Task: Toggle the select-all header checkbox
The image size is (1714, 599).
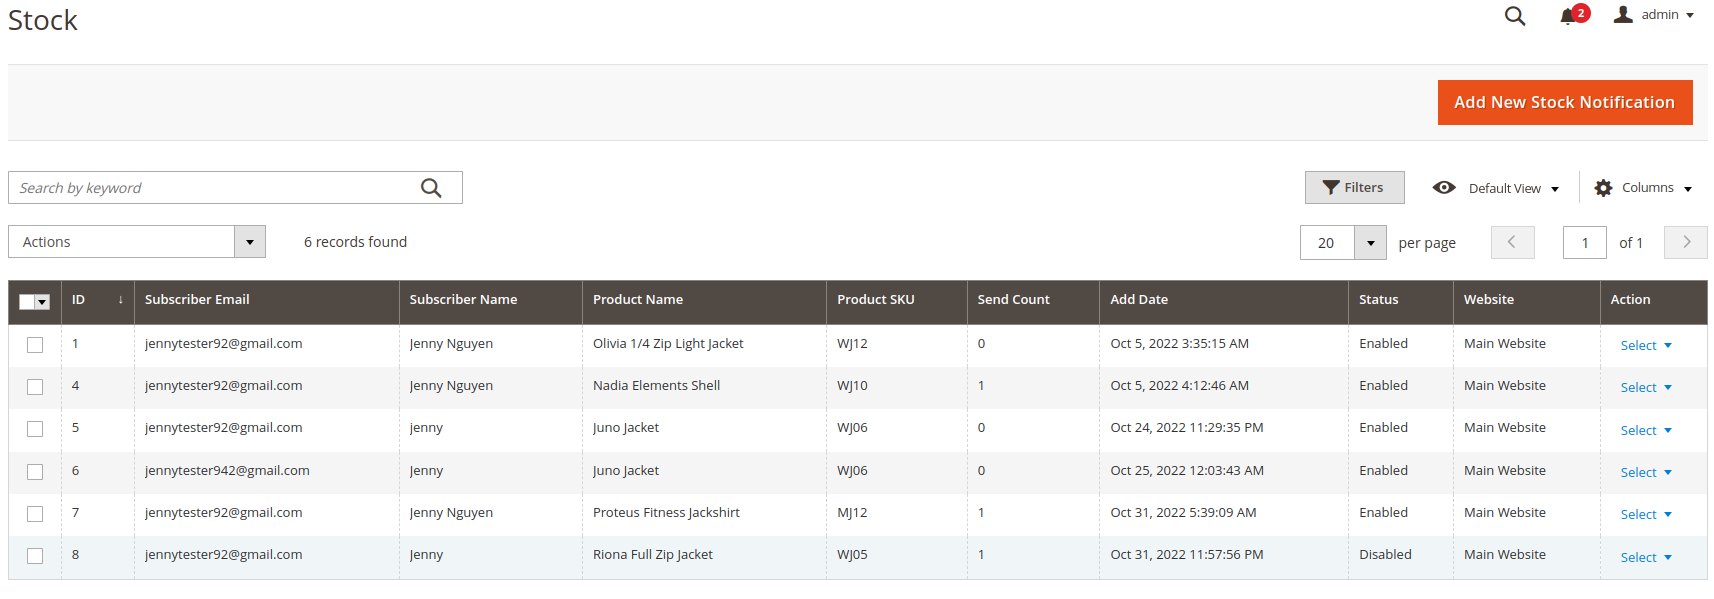Action: (x=27, y=302)
